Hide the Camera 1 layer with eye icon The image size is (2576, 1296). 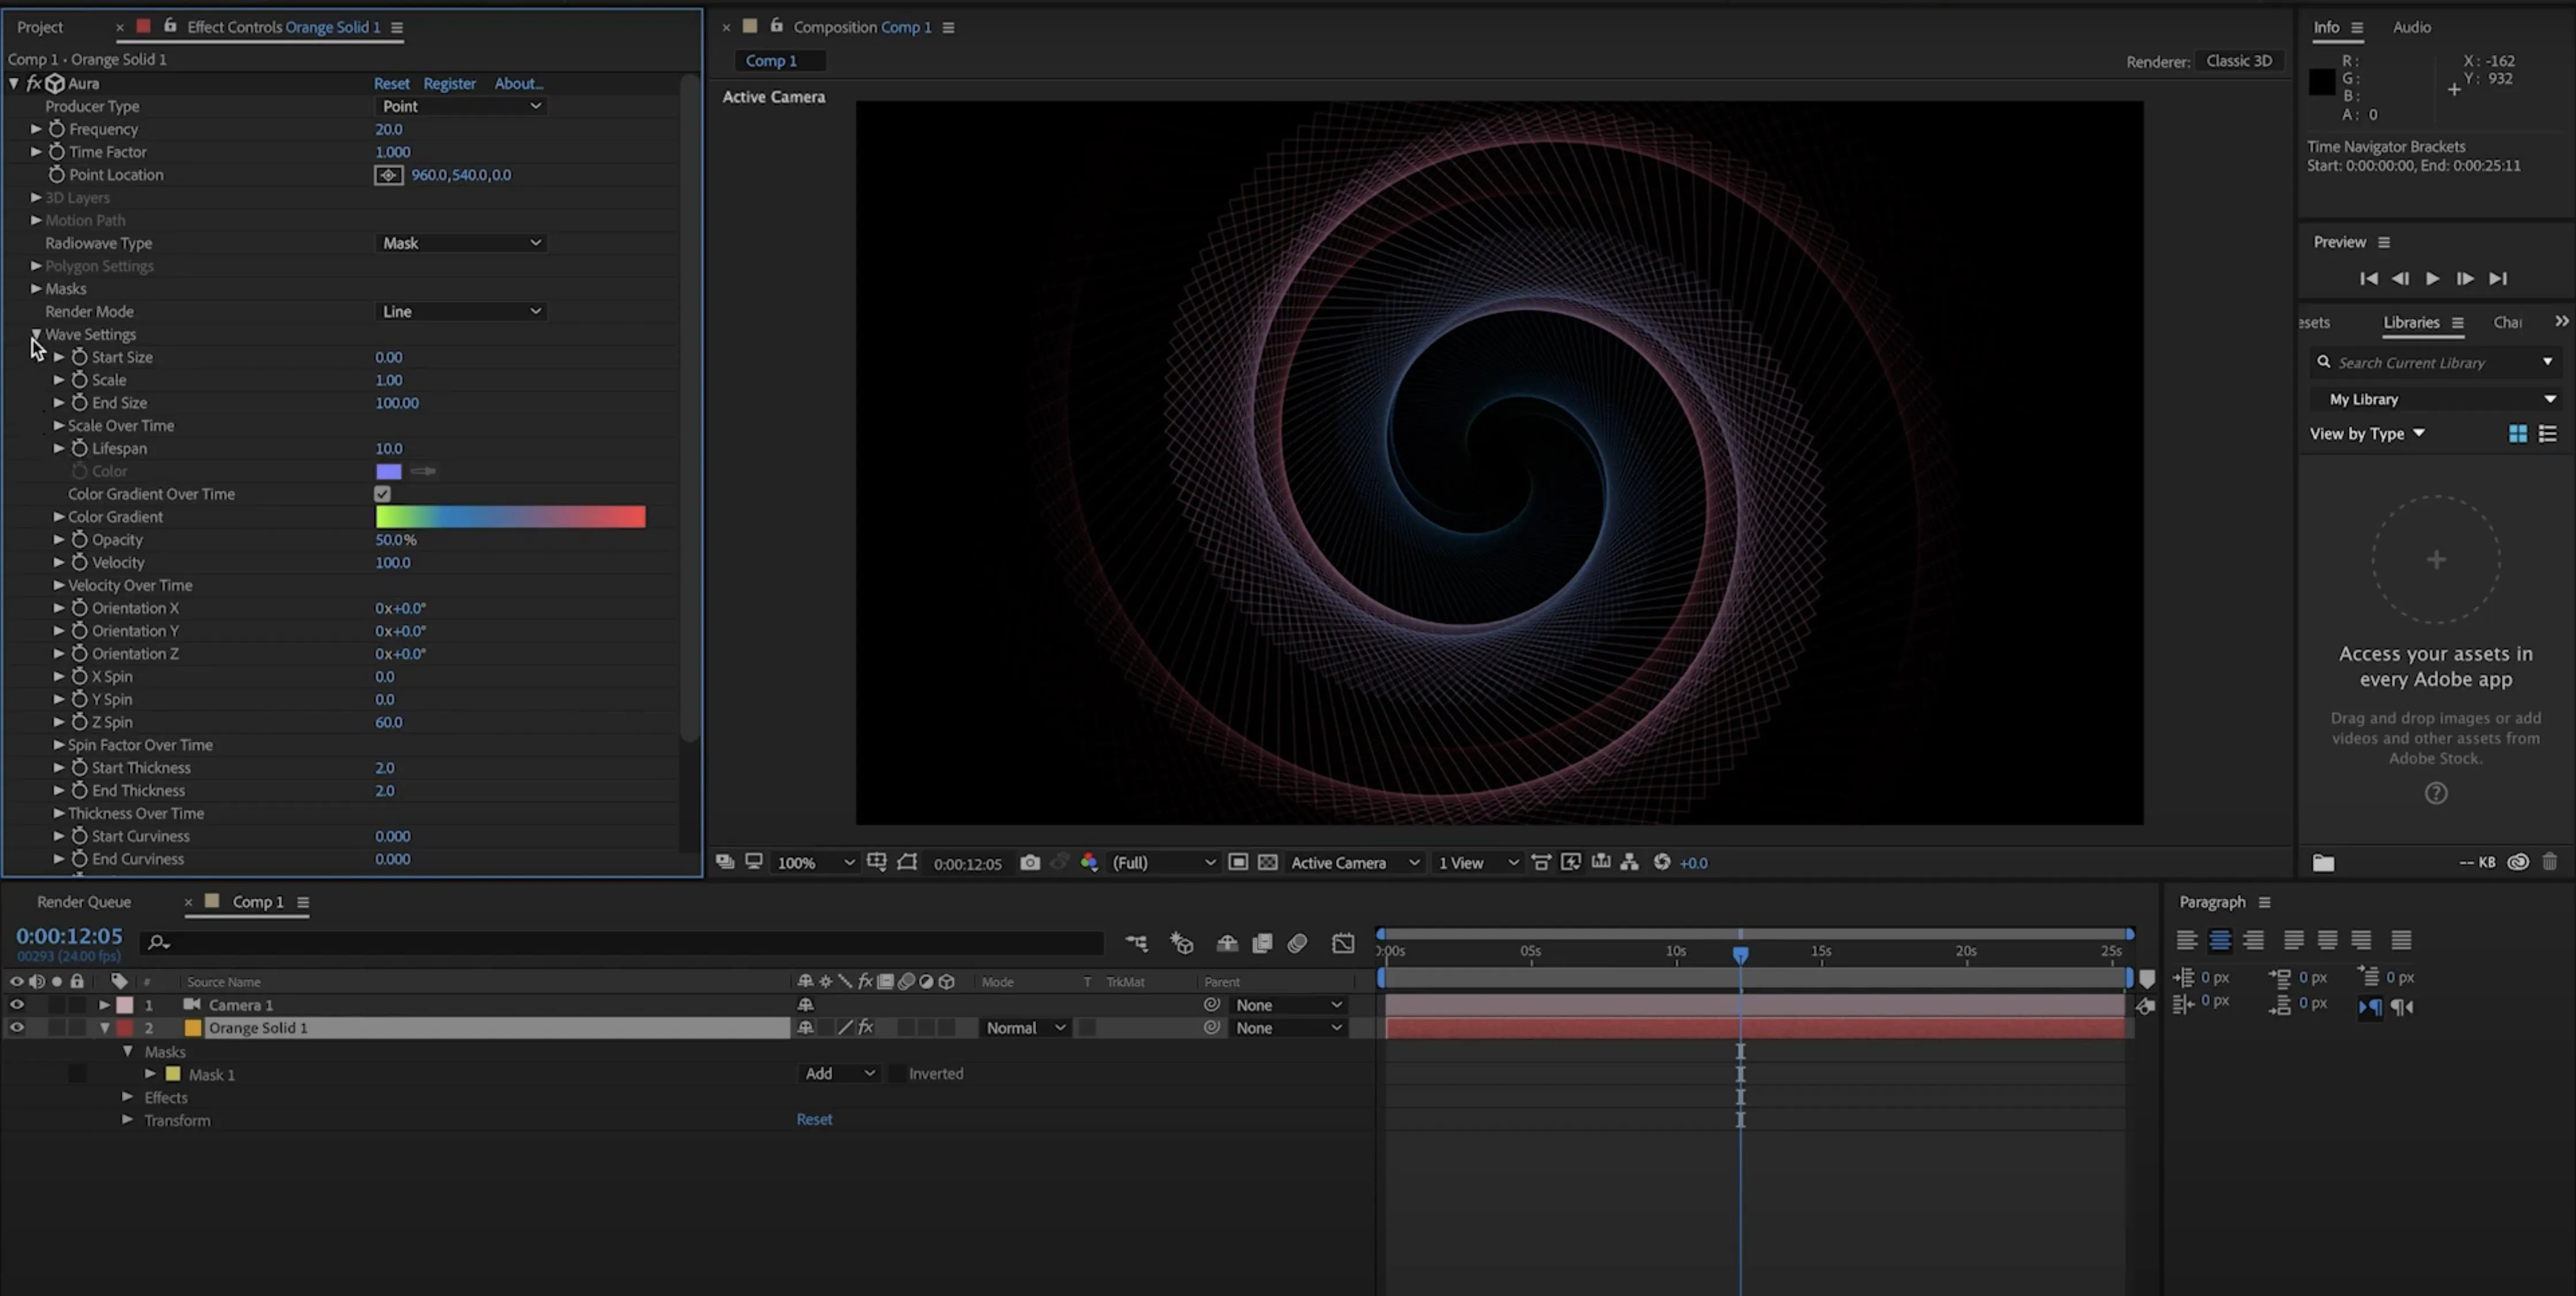pyautogui.click(x=16, y=1005)
